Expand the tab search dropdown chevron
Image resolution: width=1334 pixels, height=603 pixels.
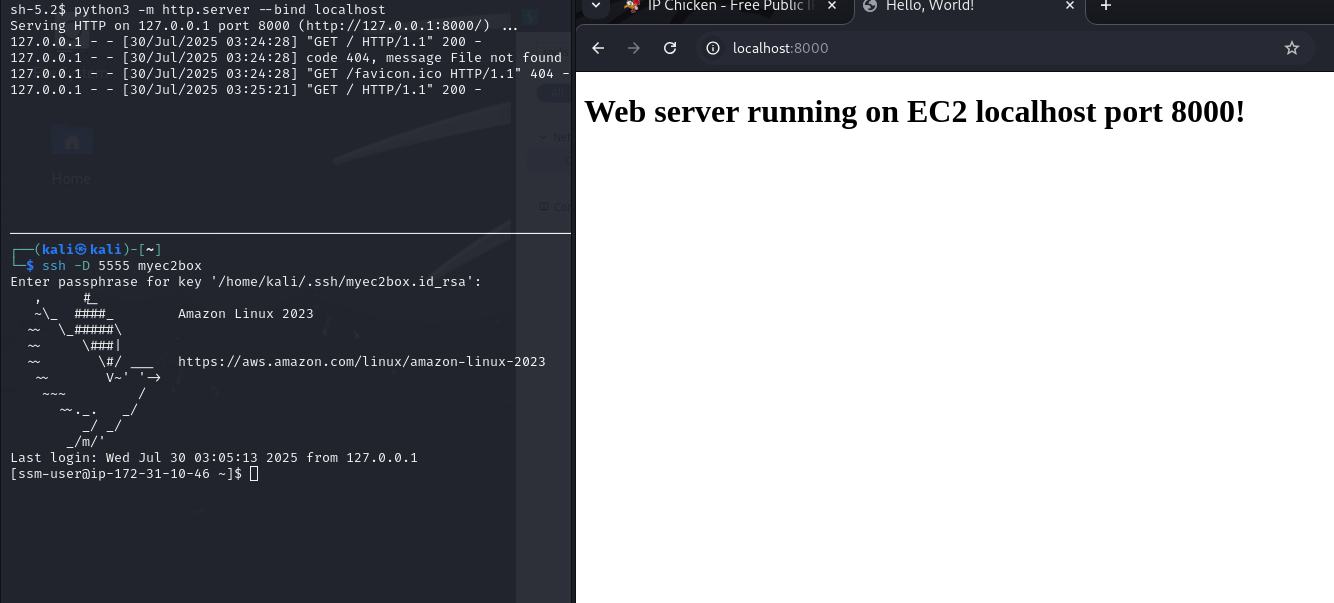click(x=596, y=6)
